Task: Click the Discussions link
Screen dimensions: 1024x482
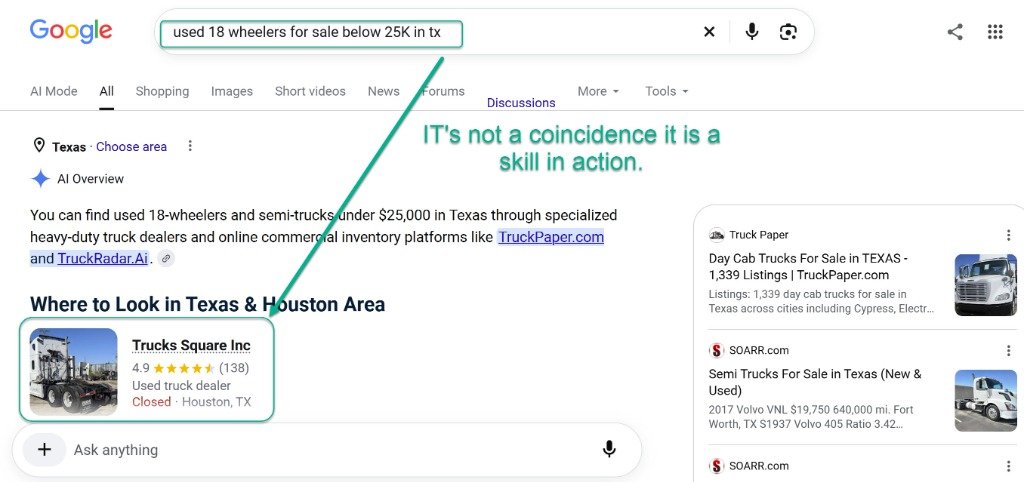Action: 521,103
